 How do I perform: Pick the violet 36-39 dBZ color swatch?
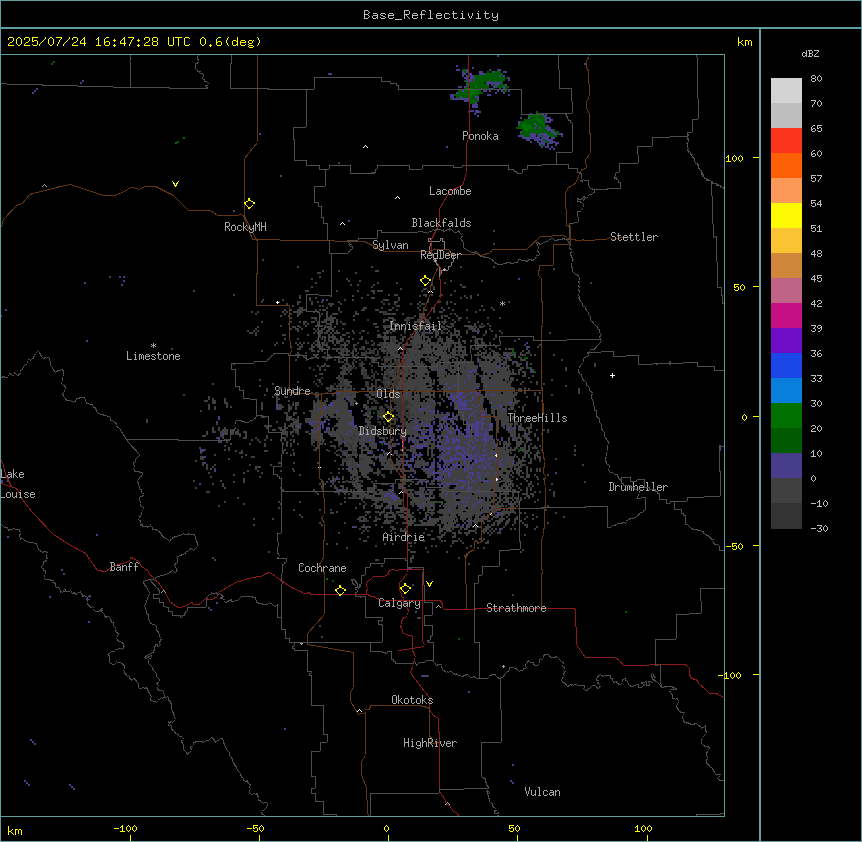pyautogui.click(x=786, y=341)
